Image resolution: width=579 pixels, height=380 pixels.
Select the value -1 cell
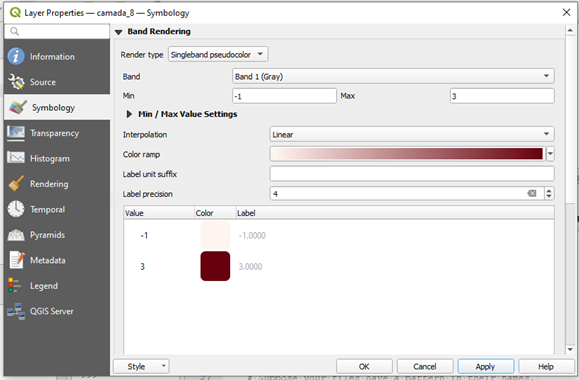point(144,236)
